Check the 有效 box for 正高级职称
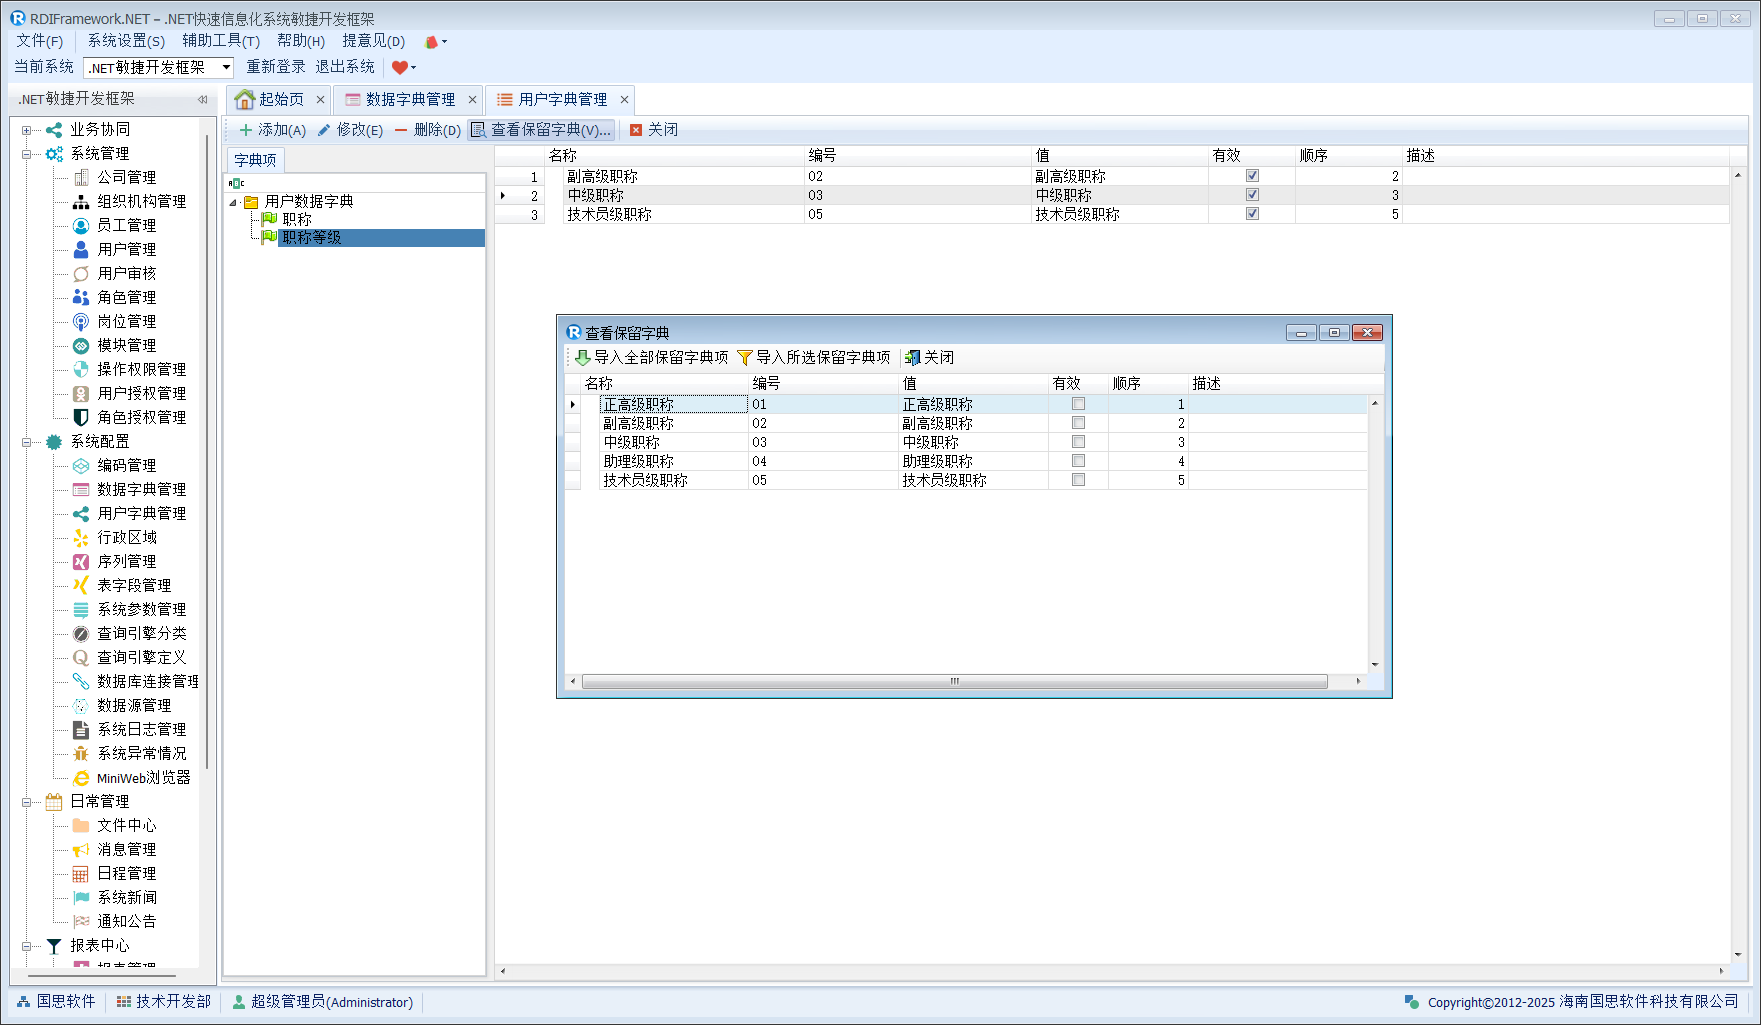 pyautogui.click(x=1078, y=404)
